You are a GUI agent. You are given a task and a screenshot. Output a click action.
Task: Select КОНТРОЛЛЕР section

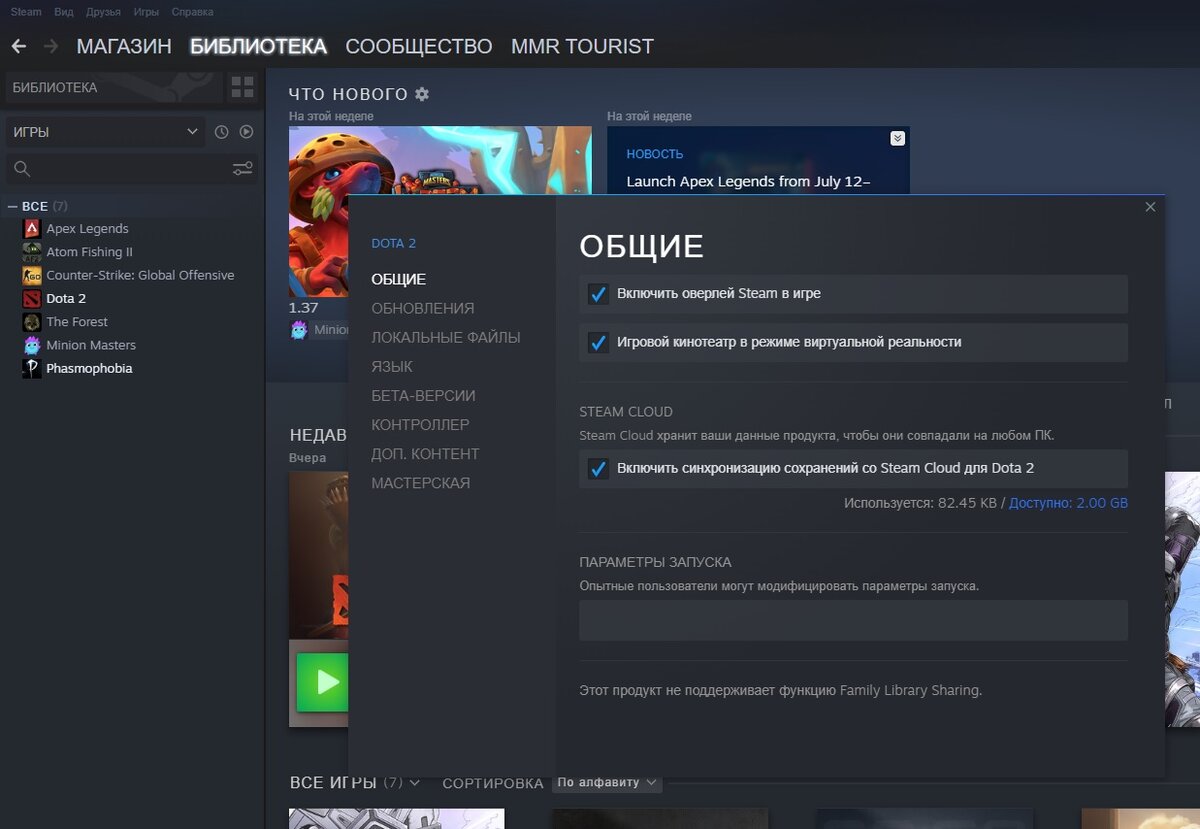click(x=420, y=425)
